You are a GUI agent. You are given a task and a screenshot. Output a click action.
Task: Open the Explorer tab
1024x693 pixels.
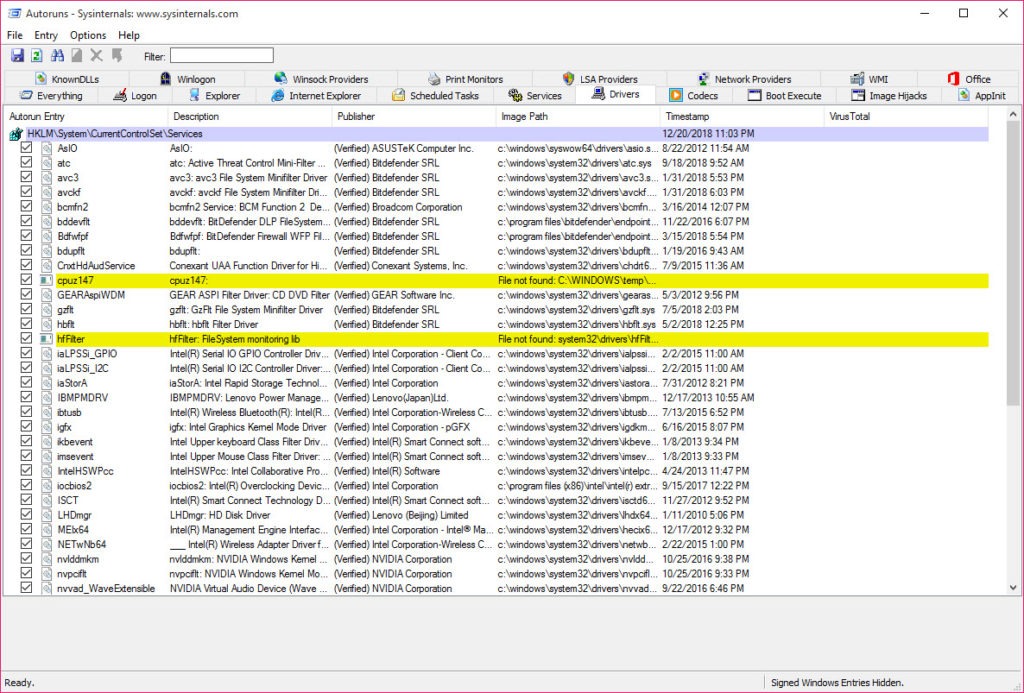[214, 95]
